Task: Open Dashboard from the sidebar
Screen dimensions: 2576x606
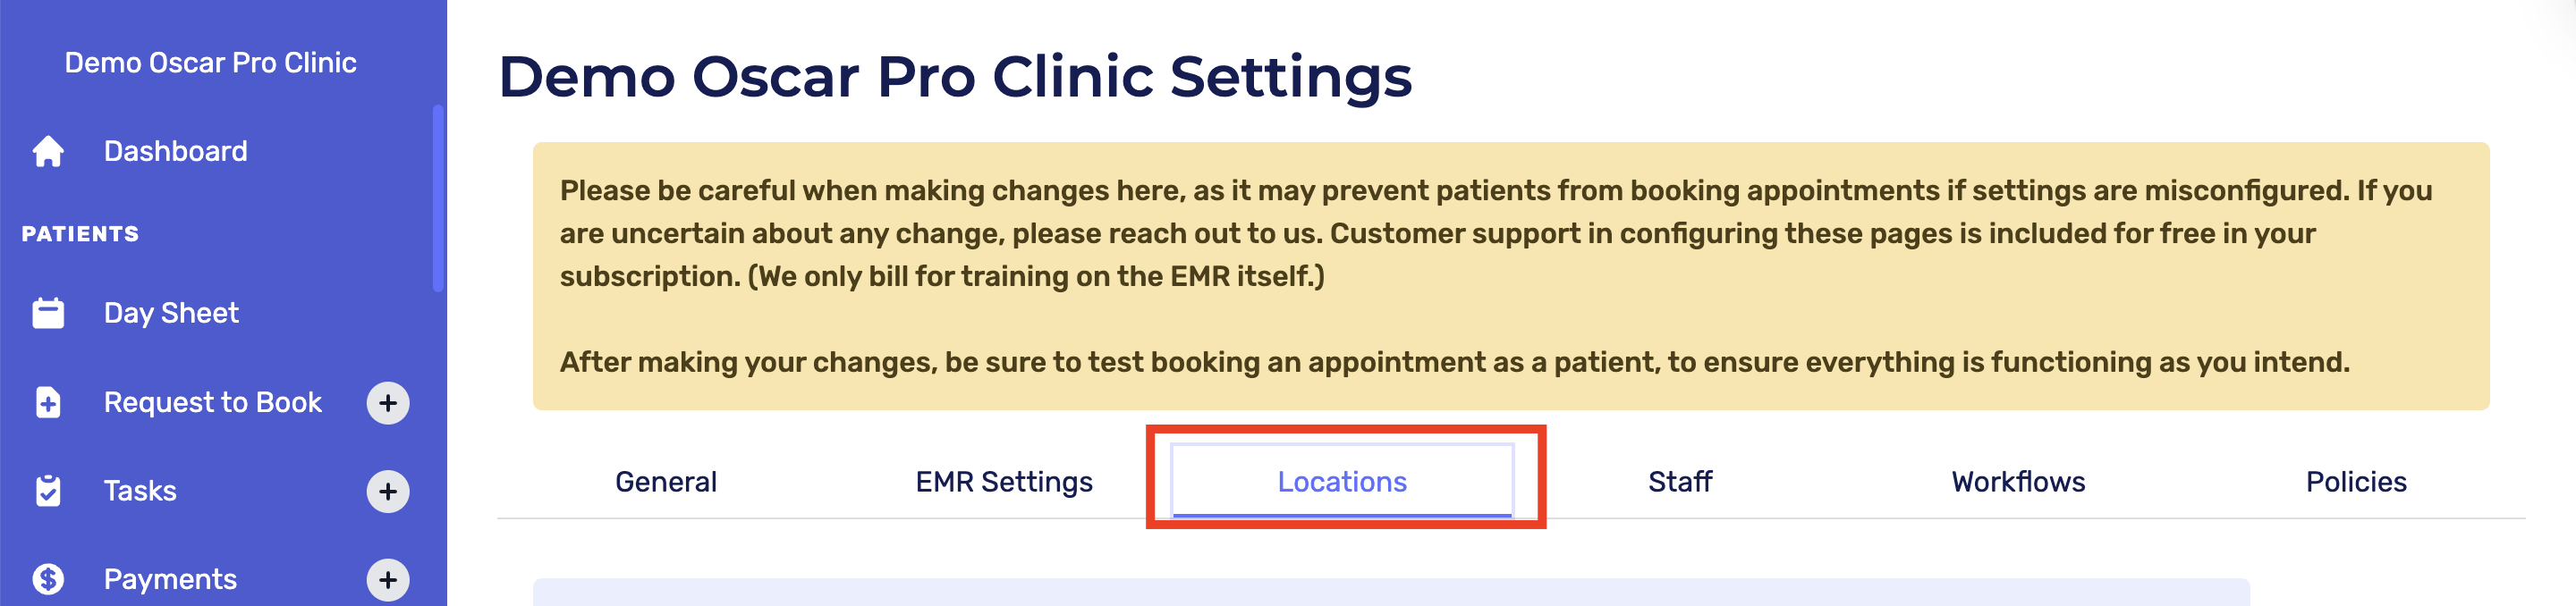Action: (x=176, y=151)
